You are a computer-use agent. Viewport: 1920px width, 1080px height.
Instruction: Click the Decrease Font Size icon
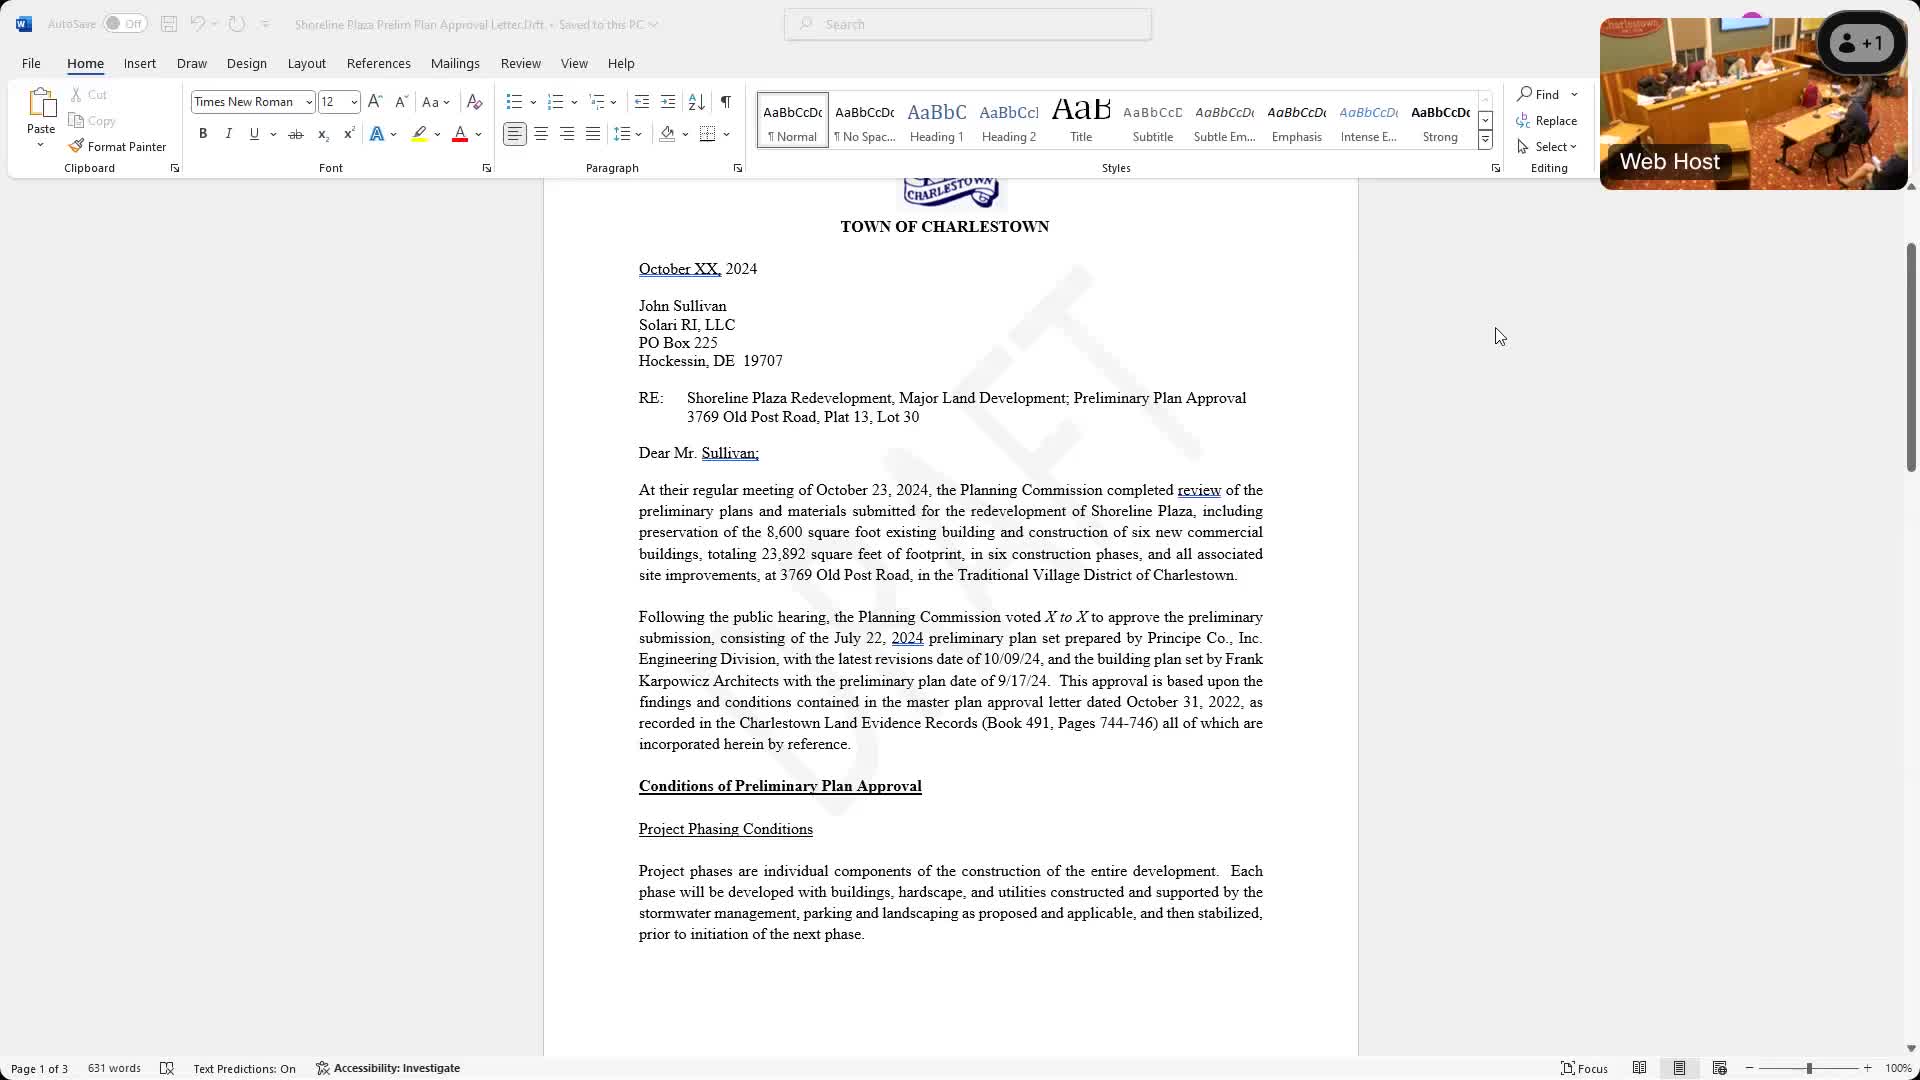tap(401, 102)
